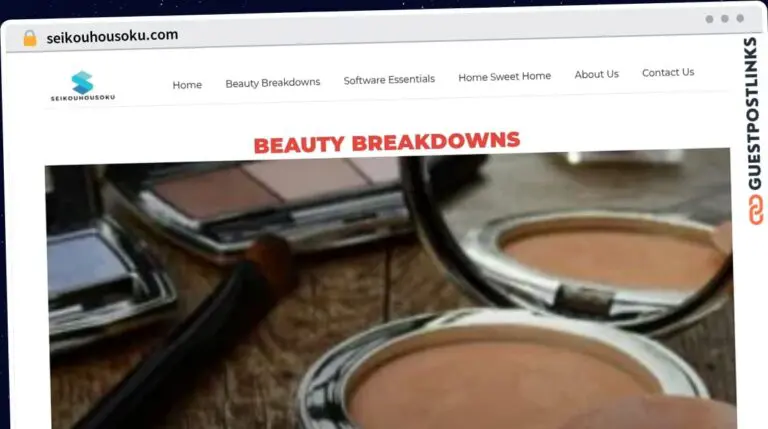
Task: Click the seikouhousoku.com address bar
Action: [x=112, y=36]
